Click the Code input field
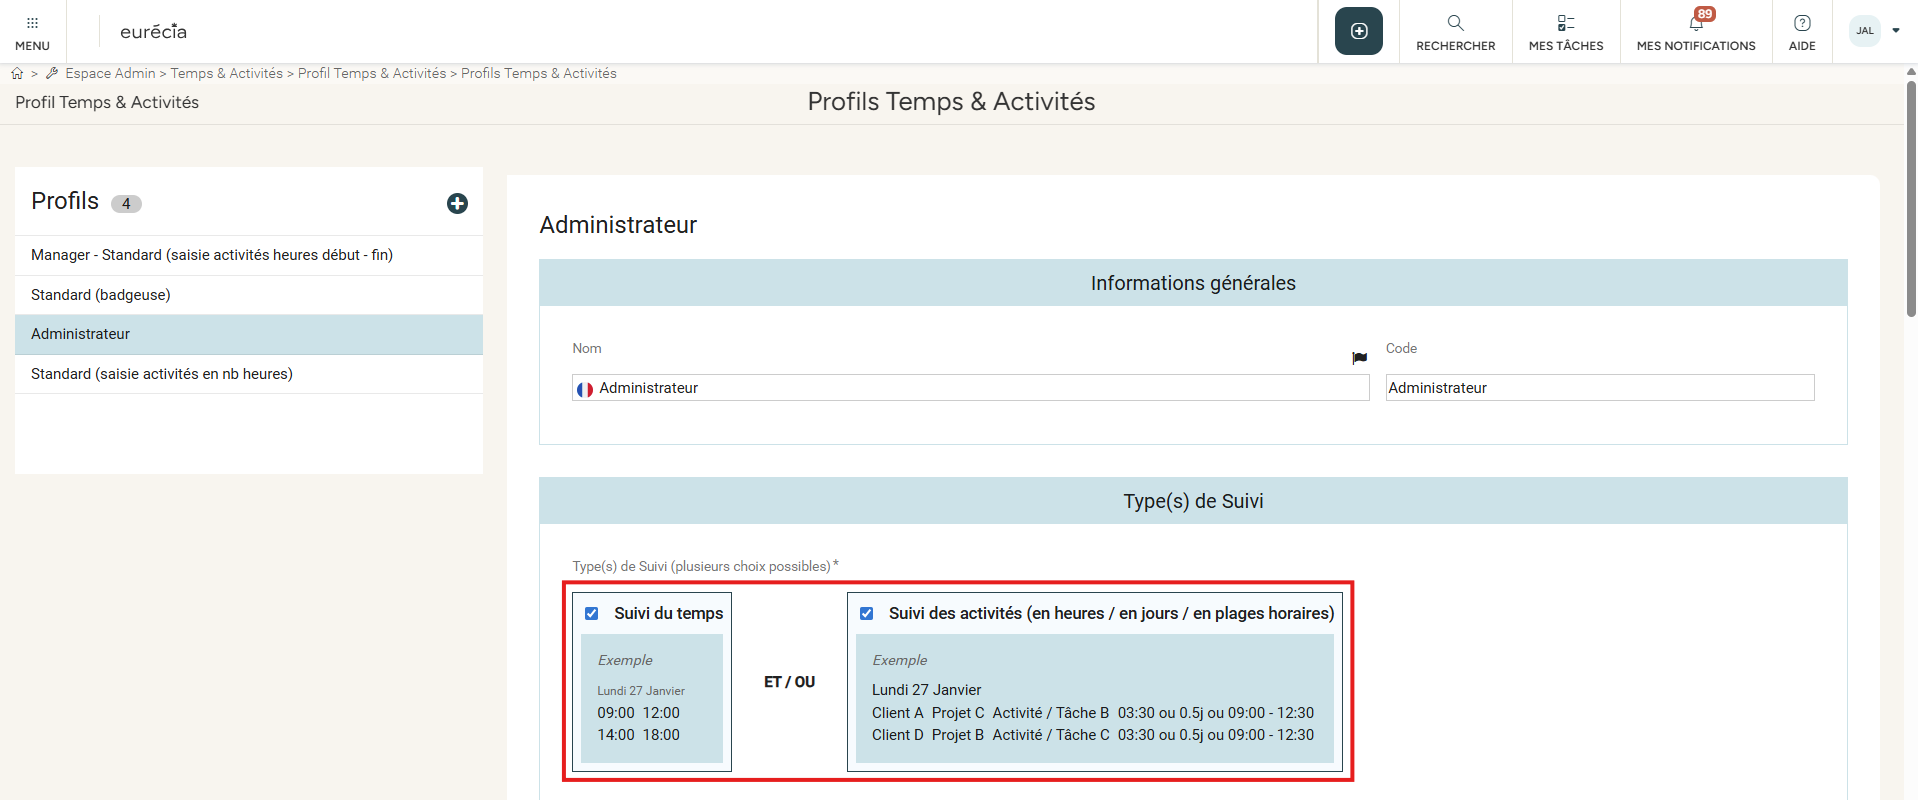Viewport: 1918px width, 800px height. pos(1598,388)
